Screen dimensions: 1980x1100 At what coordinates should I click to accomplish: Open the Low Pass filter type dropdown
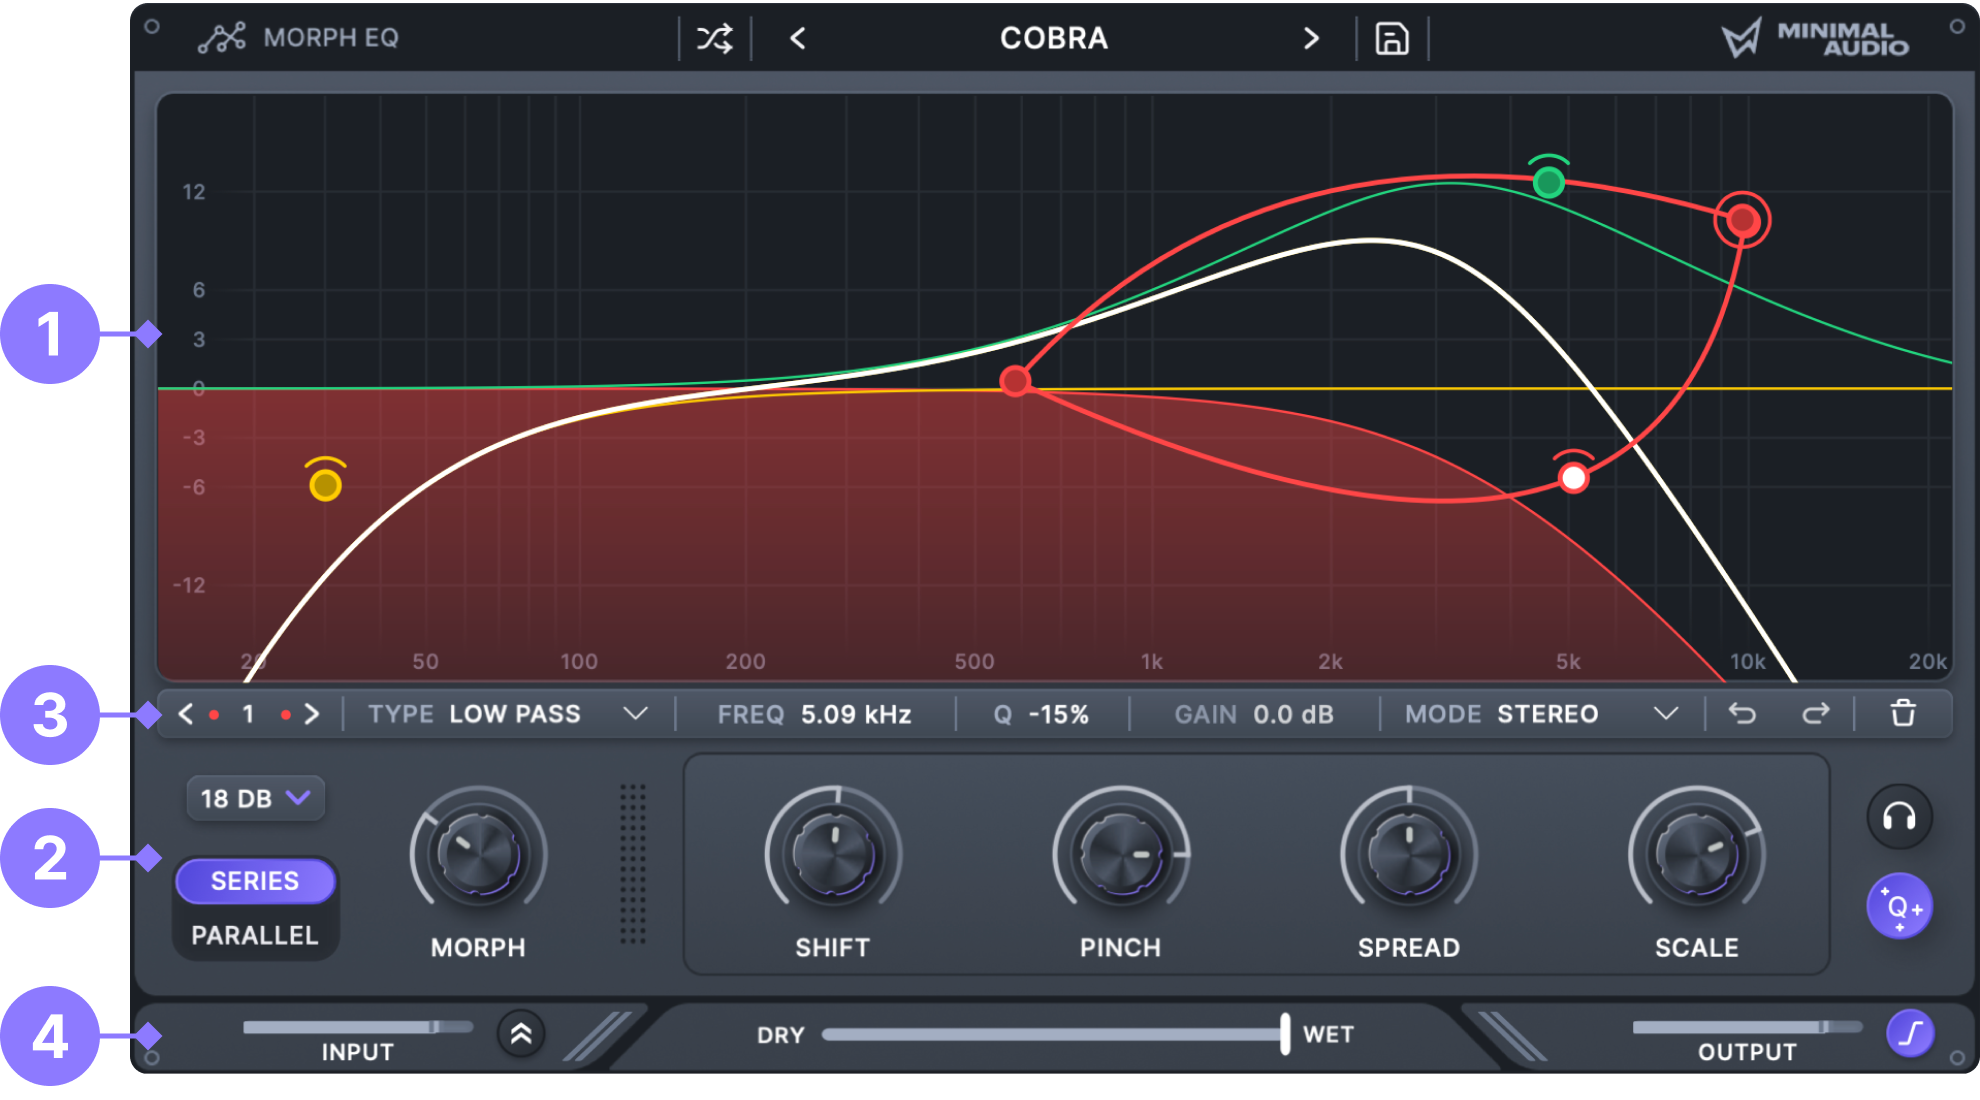pos(635,713)
